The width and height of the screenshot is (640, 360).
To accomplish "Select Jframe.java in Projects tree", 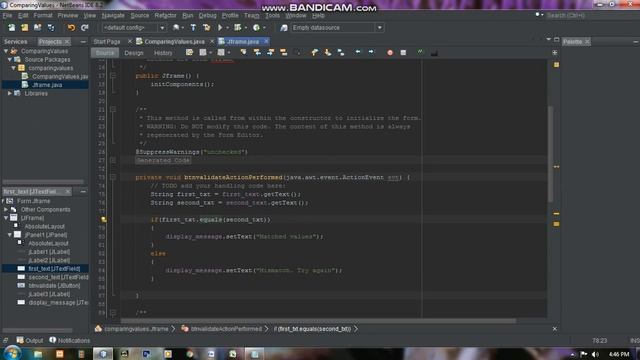I will point(47,85).
